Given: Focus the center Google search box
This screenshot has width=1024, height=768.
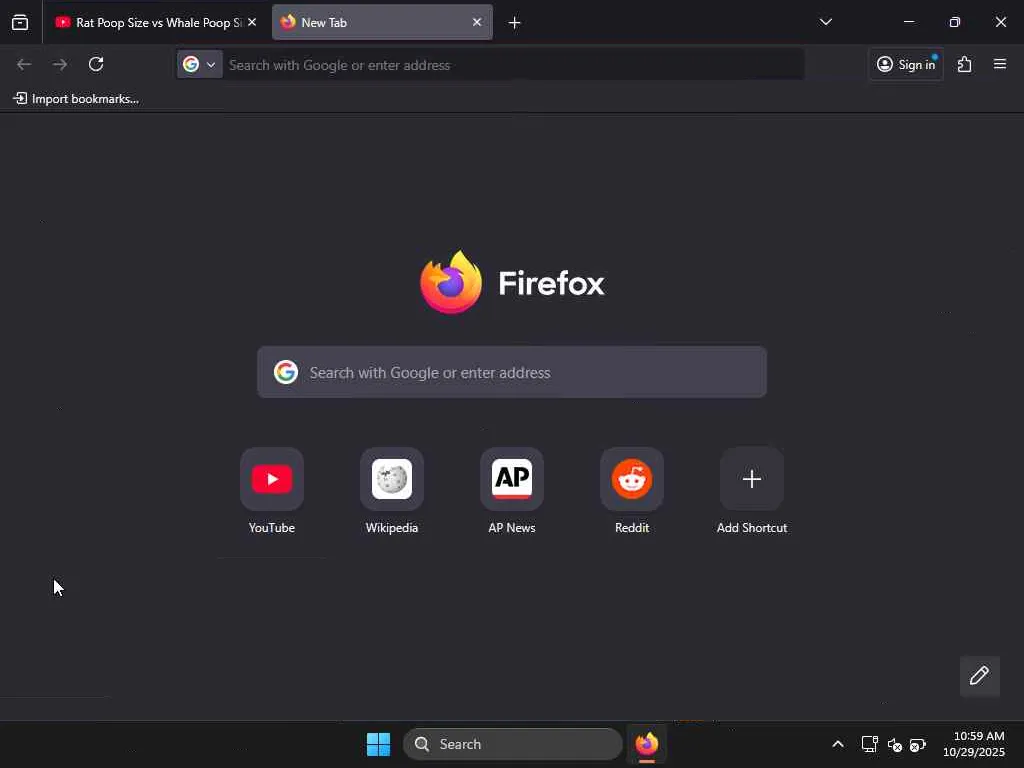Looking at the screenshot, I should pyautogui.click(x=512, y=372).
